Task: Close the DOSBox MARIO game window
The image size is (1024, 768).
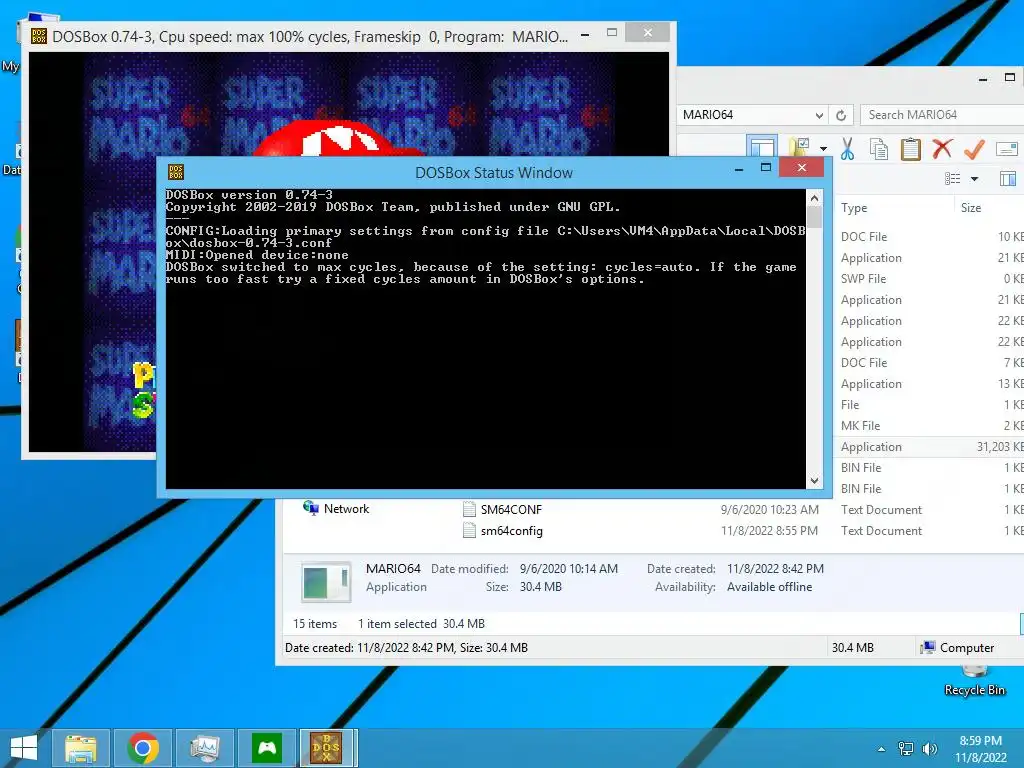Action: coord(647,33)
